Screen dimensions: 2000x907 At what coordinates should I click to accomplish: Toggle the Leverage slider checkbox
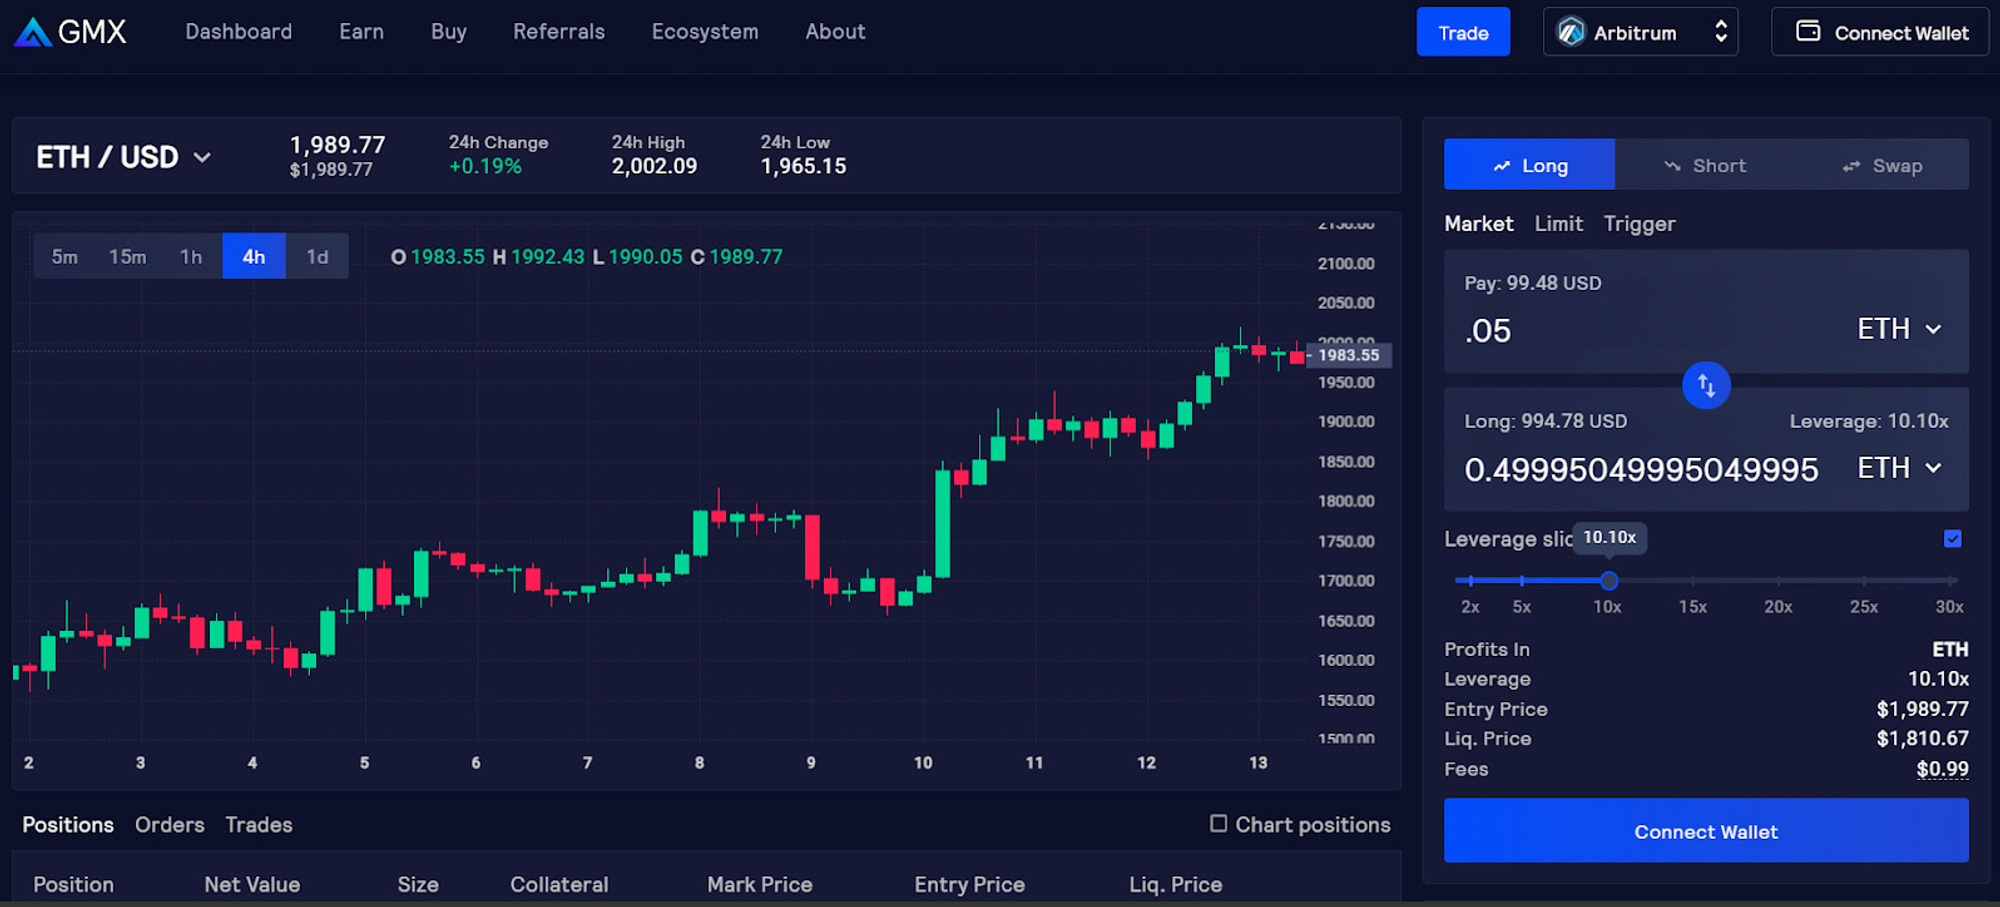point(1952,539)
